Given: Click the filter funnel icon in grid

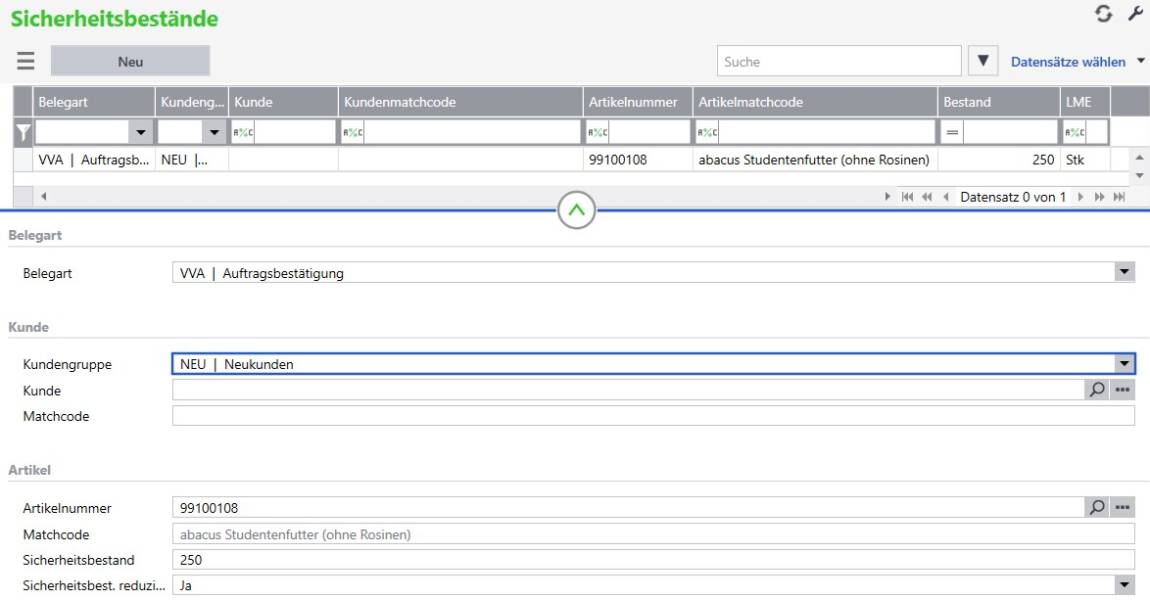Looking at the screenshot, I should (x=22, y=132).
